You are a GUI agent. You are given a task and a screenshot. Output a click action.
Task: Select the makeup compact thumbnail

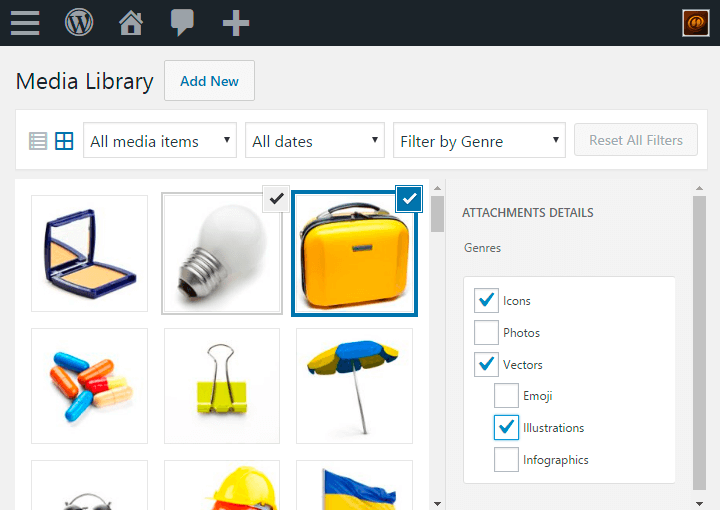[x=90, y=253]
